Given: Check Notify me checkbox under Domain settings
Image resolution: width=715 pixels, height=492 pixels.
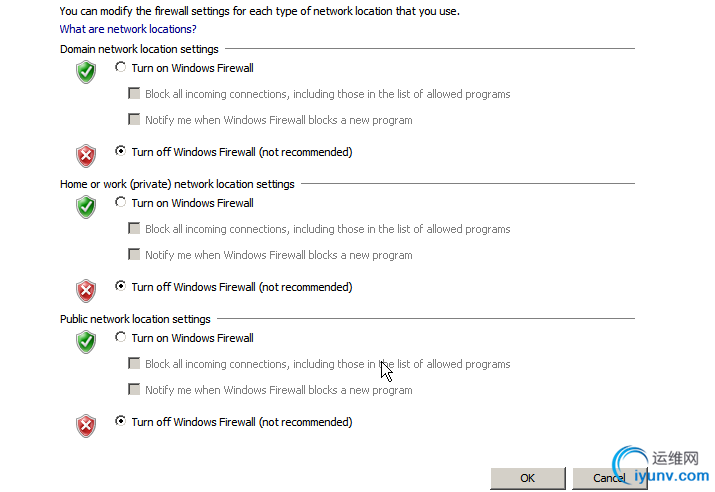Looking at the screenshot, I should [x=135, y=120].
